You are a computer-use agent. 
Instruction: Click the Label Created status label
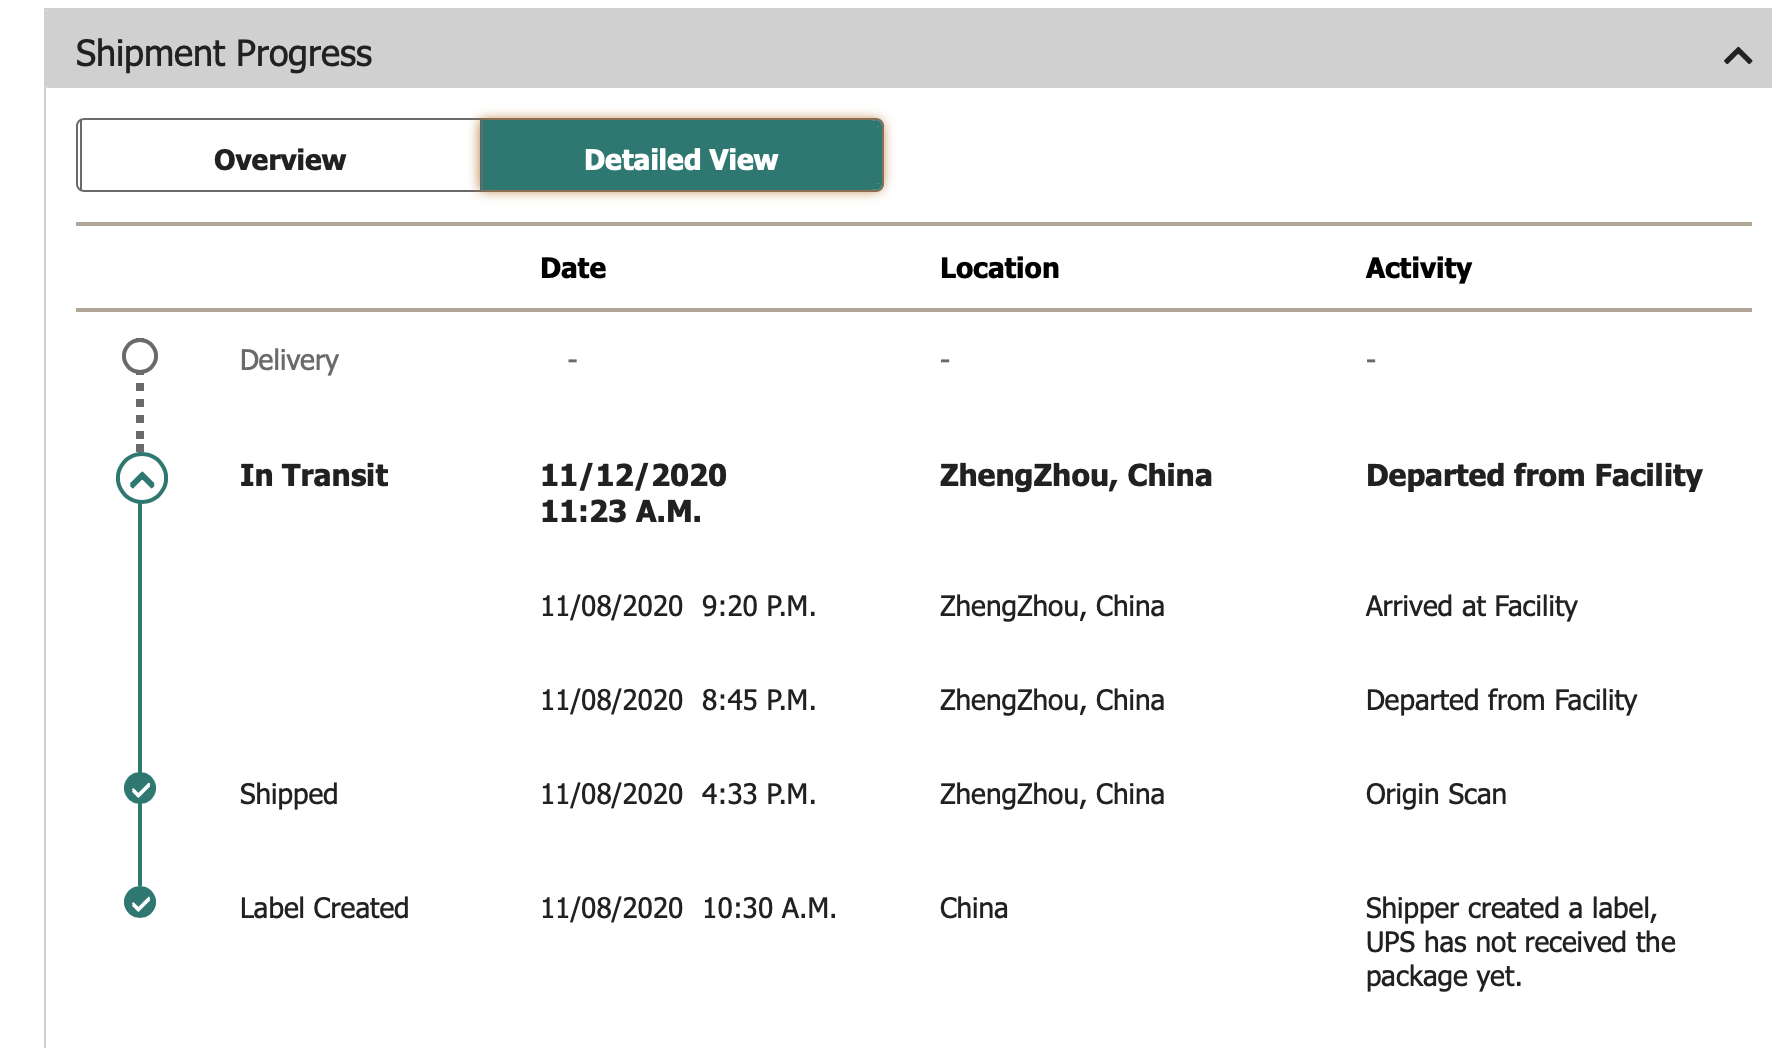(324, 908)
